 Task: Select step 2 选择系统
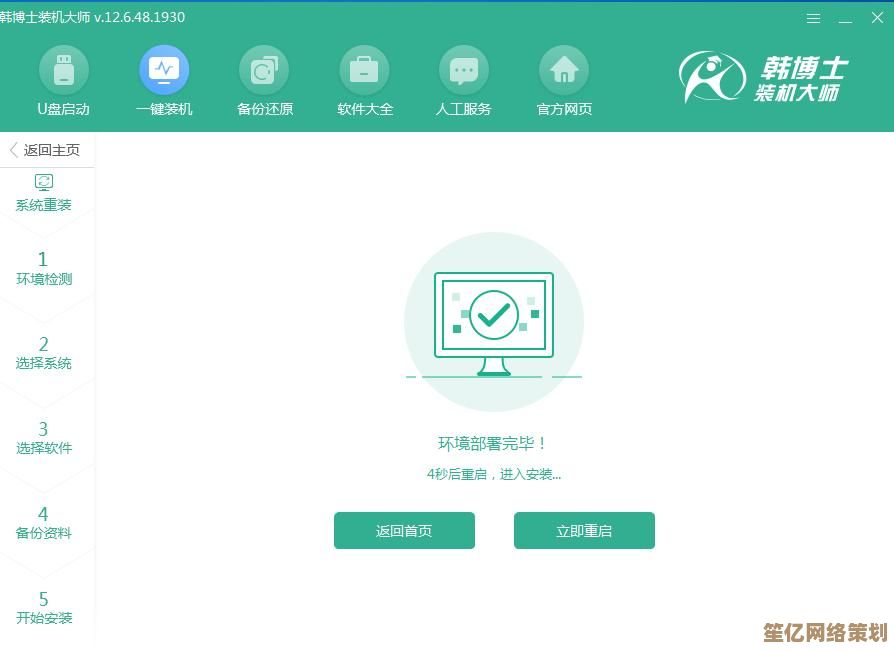43,353
